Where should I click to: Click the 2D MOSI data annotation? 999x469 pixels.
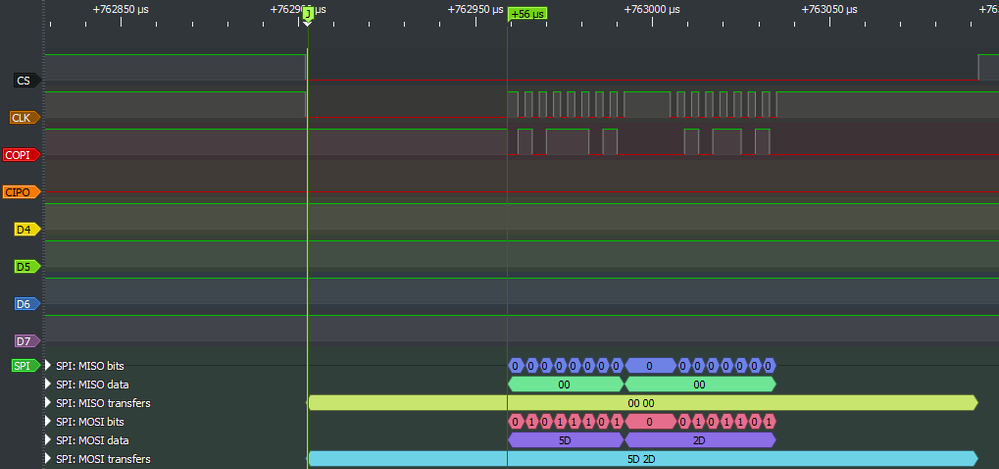pos(700,440)
